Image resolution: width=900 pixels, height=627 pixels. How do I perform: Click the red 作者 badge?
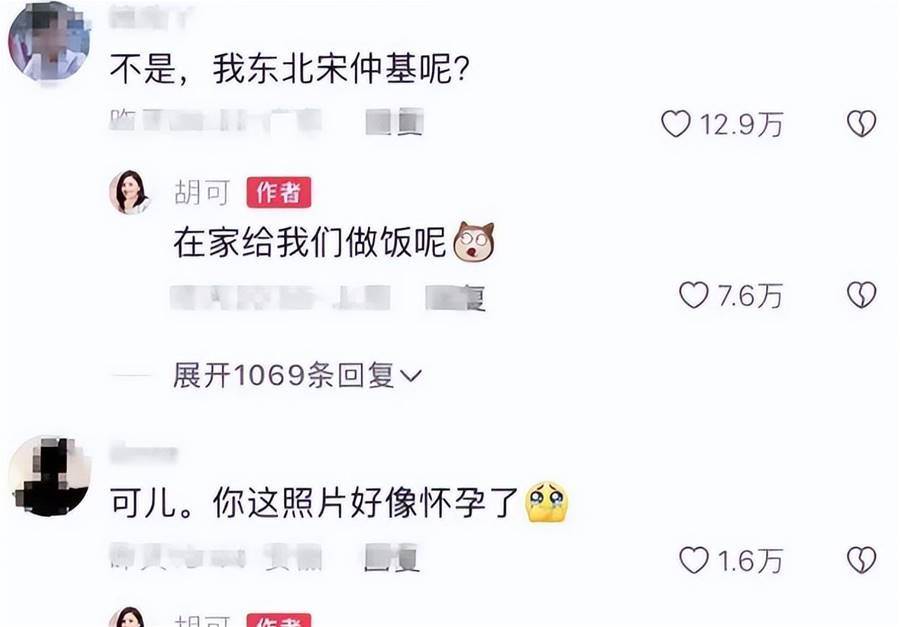[x=279, y=192]
